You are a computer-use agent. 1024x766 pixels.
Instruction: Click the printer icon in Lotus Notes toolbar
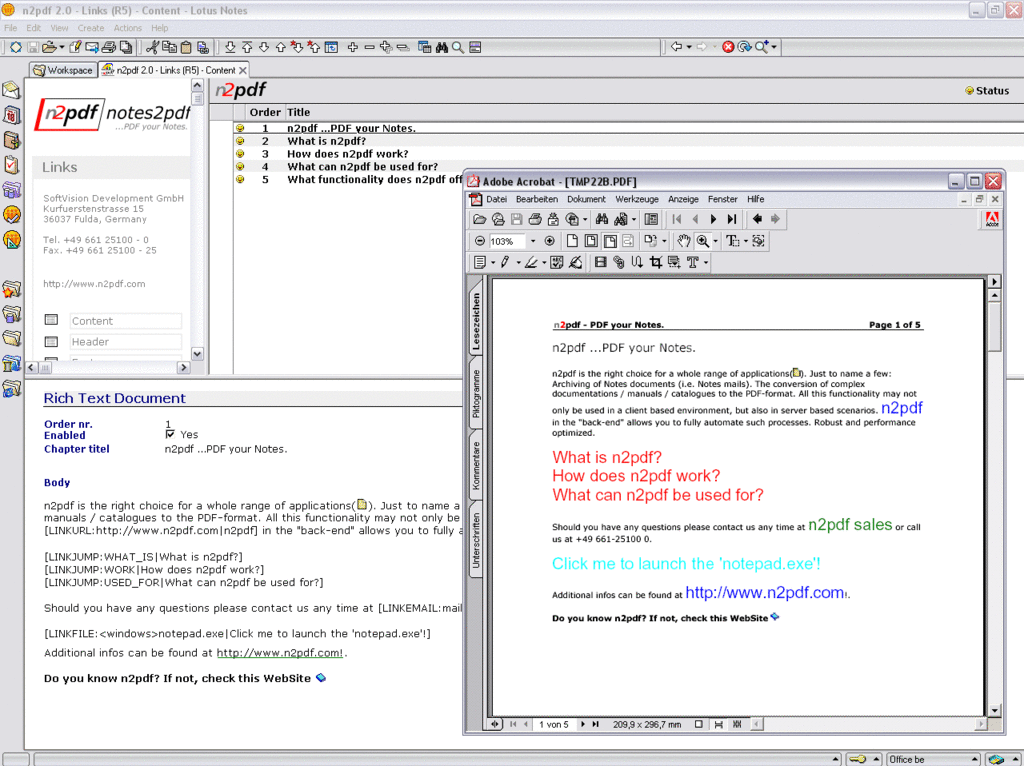[108, 47]
